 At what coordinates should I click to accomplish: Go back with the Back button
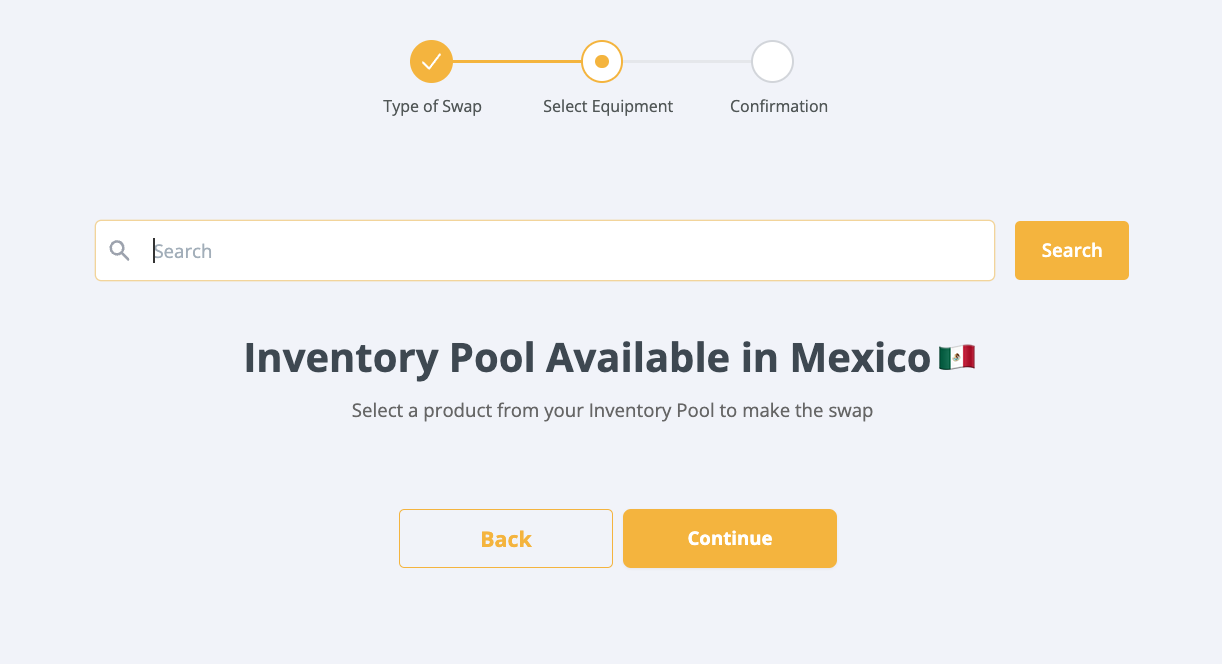[506, 539]
